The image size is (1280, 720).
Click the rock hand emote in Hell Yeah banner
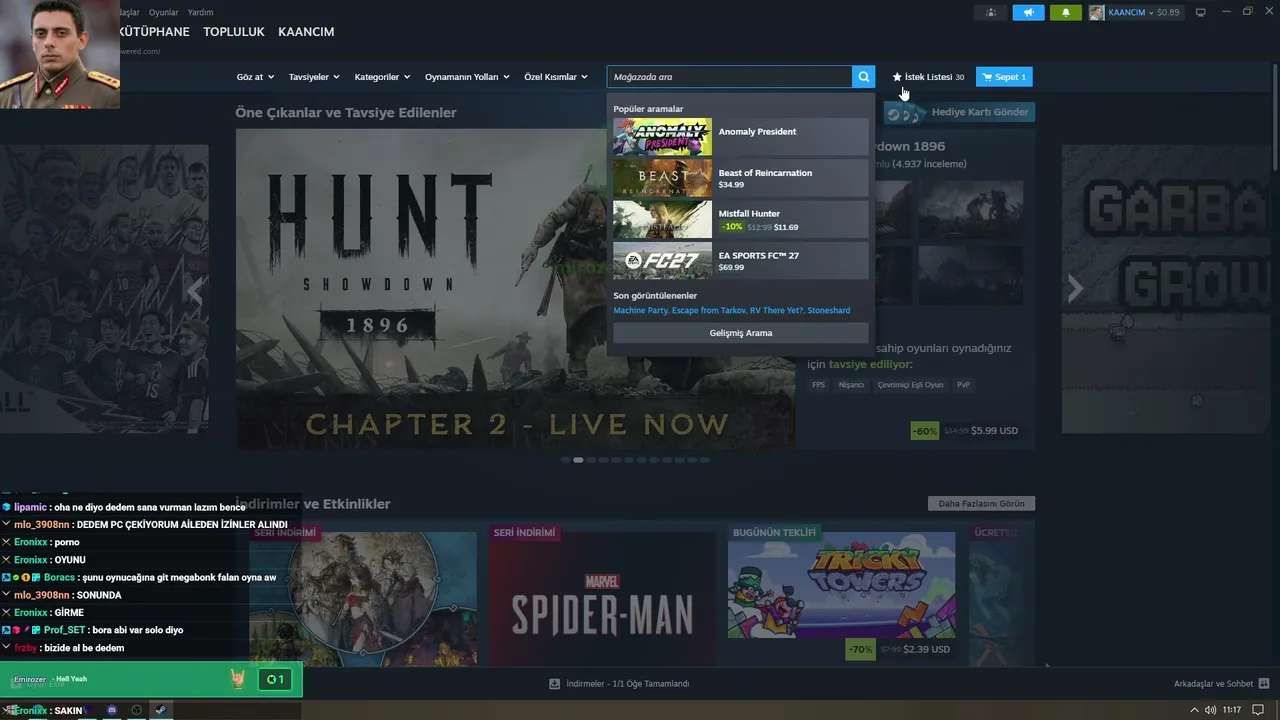coord(238,680)
